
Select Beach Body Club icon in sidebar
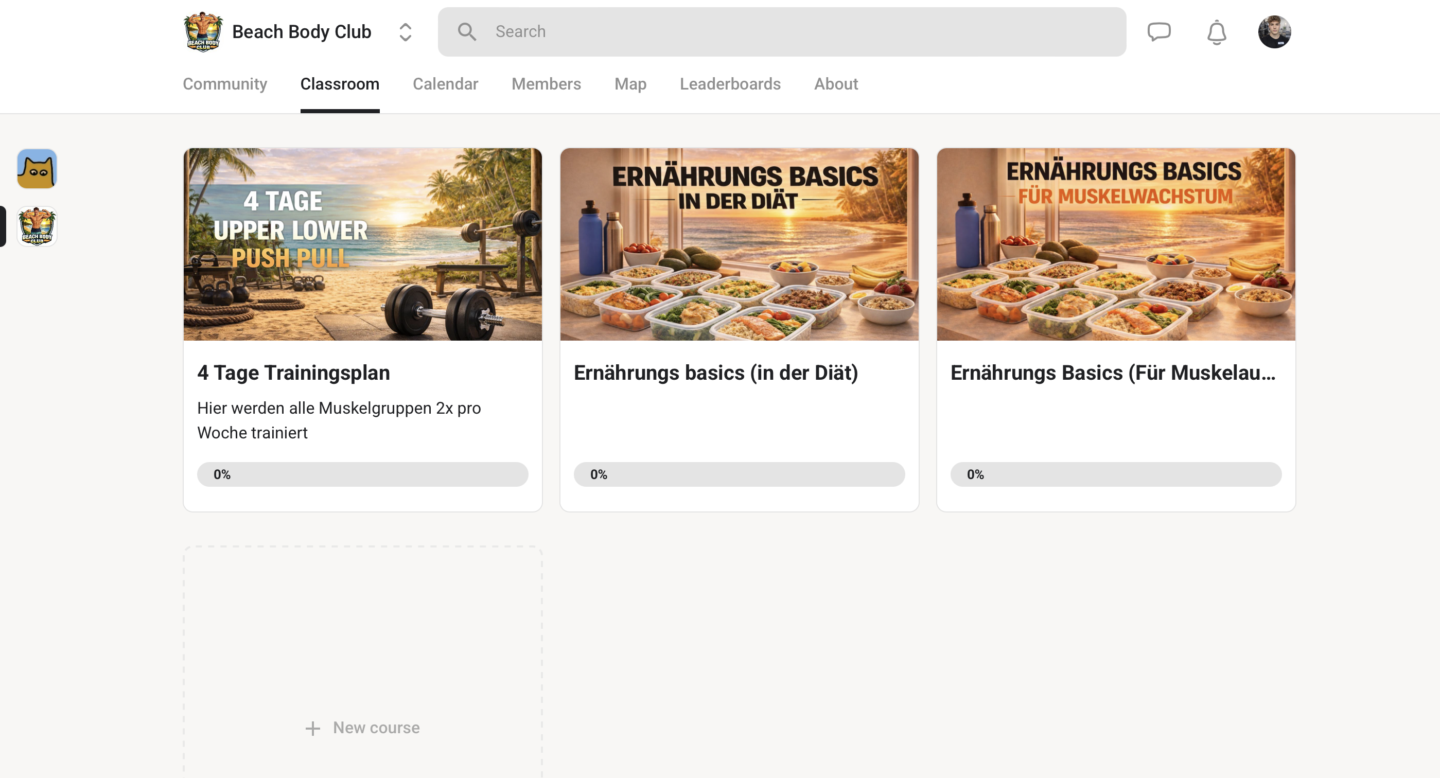pos(37,227)
